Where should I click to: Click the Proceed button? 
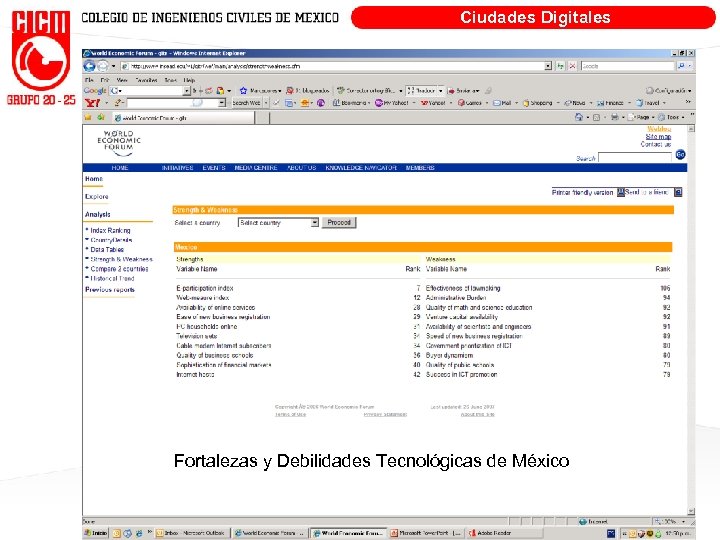[x=339, y=223]
